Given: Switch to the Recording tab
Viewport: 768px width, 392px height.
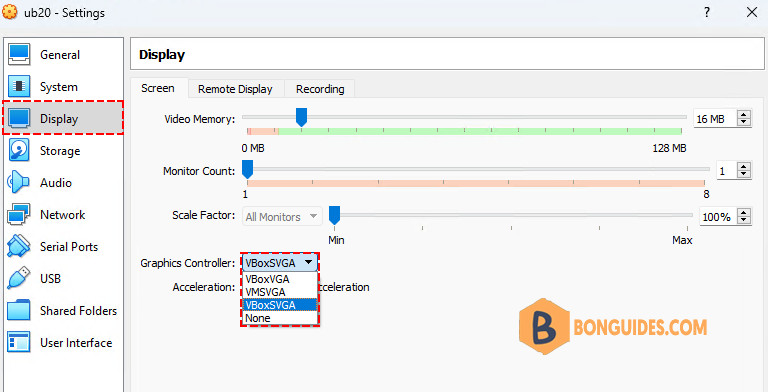Looking at the screenshot, I should click(x=320, y=89).
